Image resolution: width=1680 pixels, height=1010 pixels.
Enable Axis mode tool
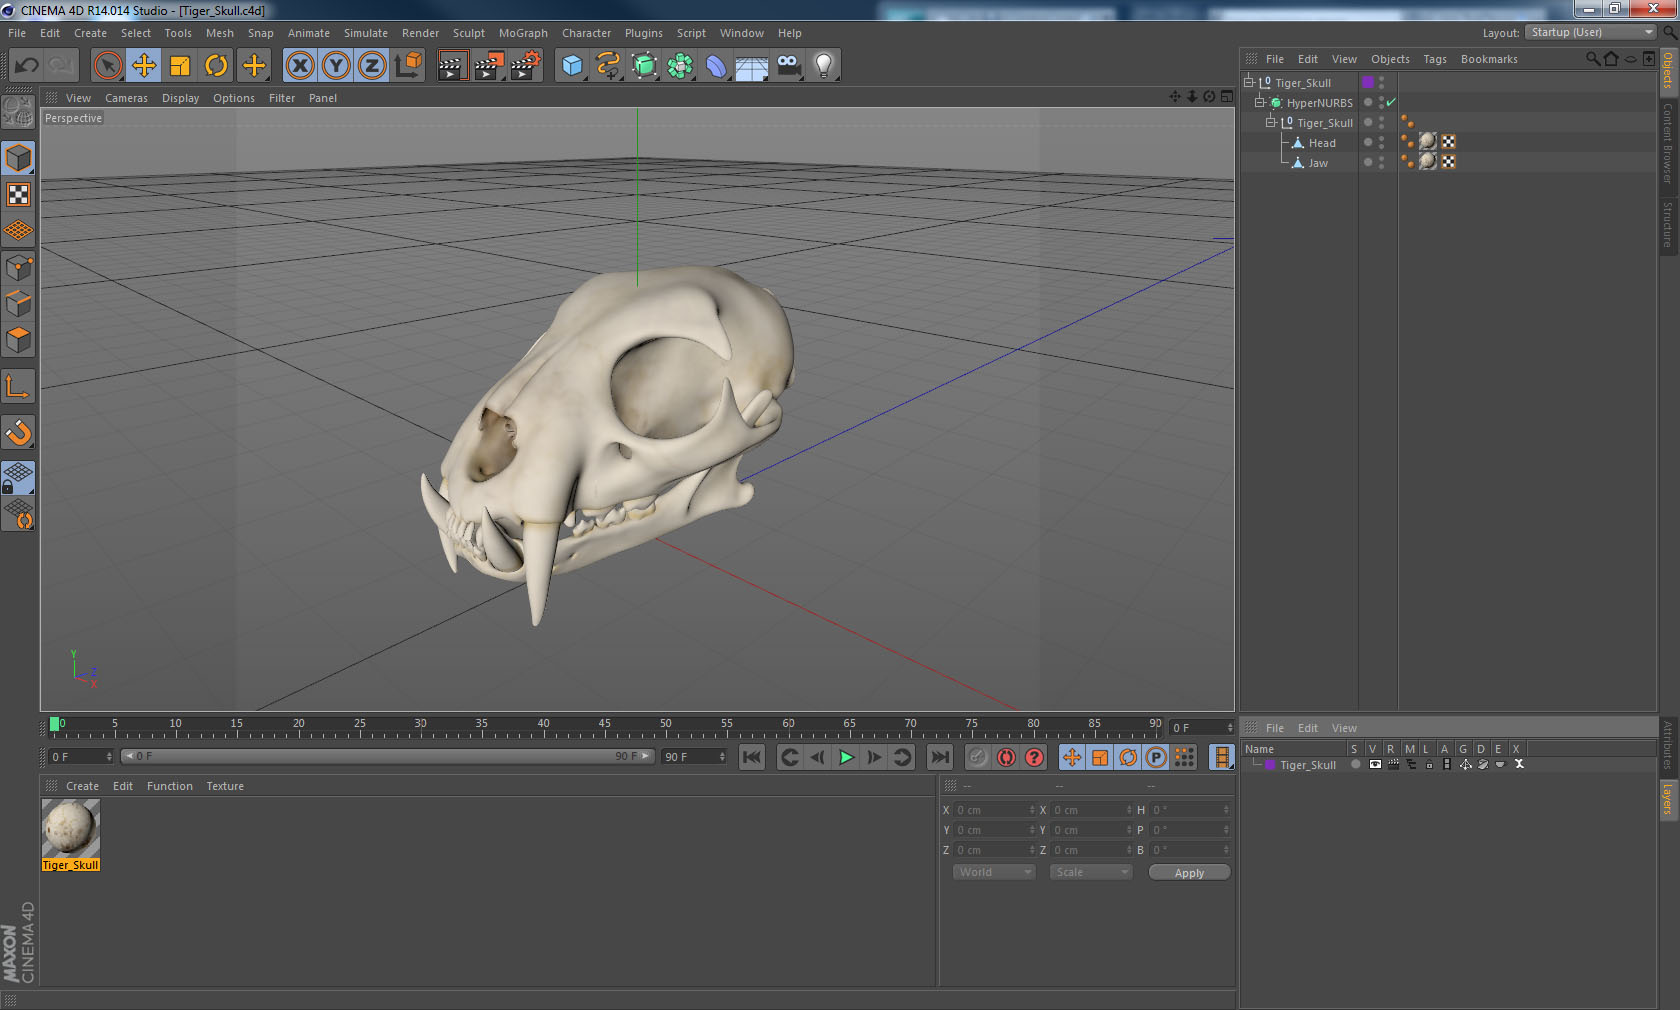pos(18,387)
